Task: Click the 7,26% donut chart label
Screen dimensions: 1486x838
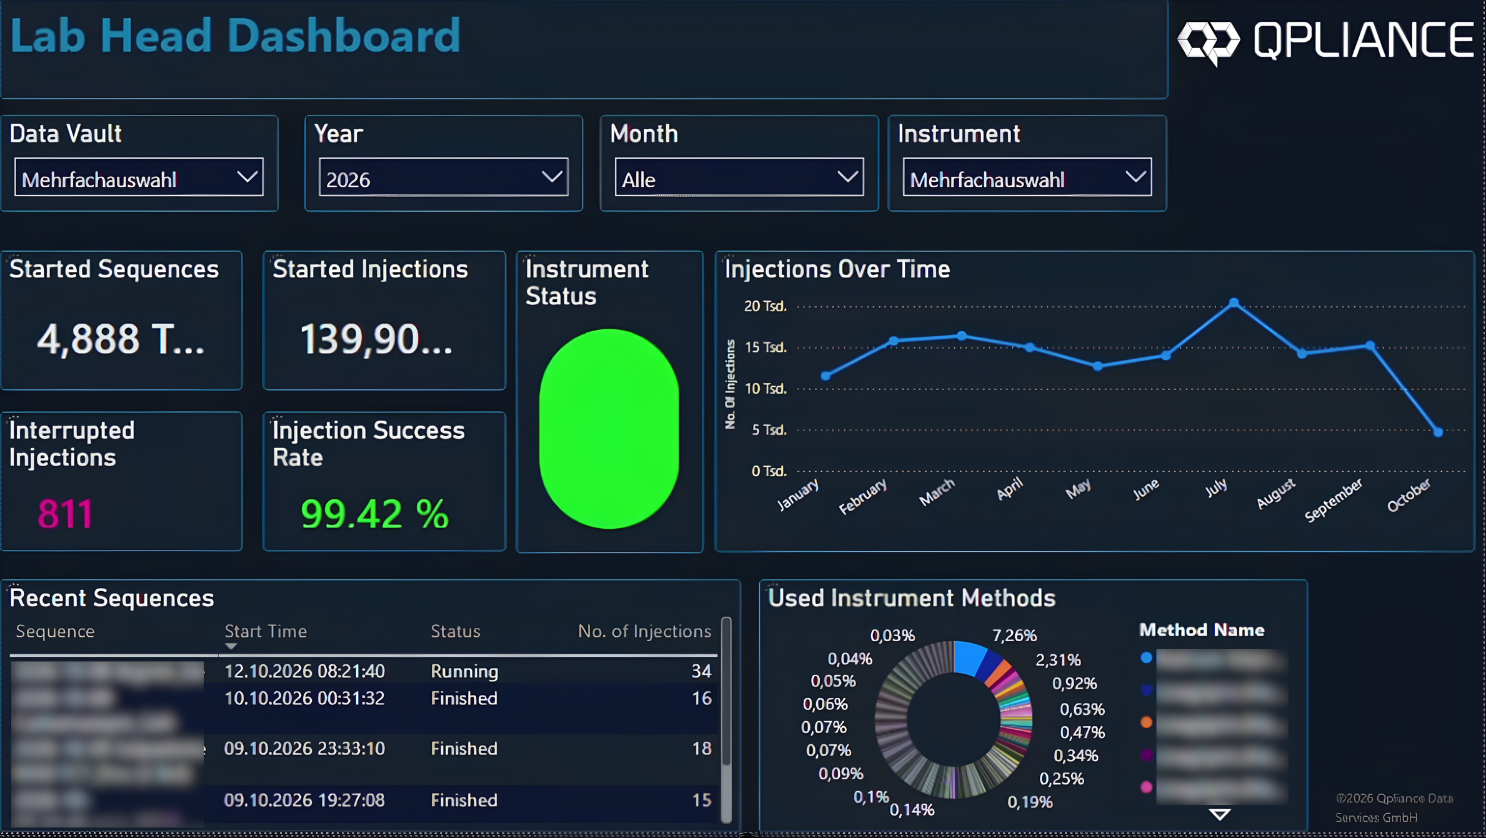Action: 1014,635
